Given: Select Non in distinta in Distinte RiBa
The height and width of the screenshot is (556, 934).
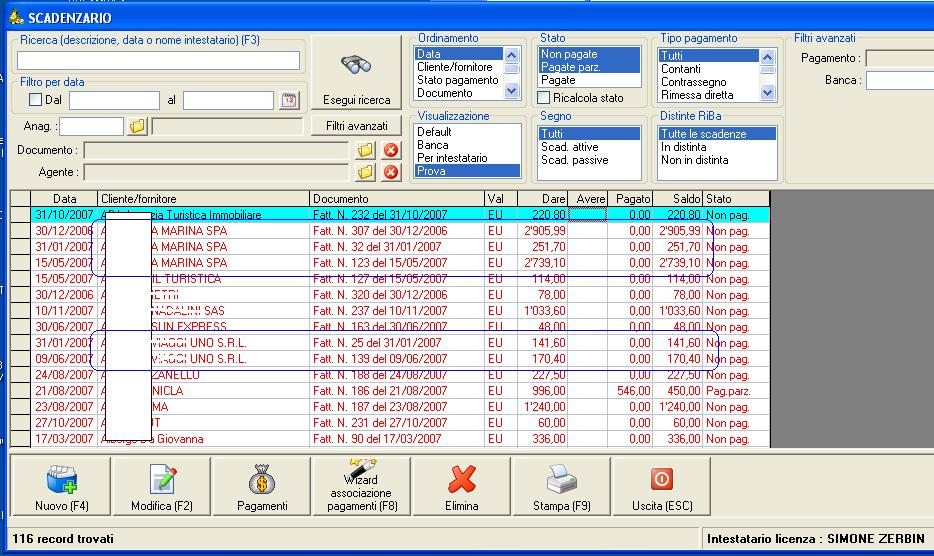Looking at the screenshot, I should (x=717, y=160).
